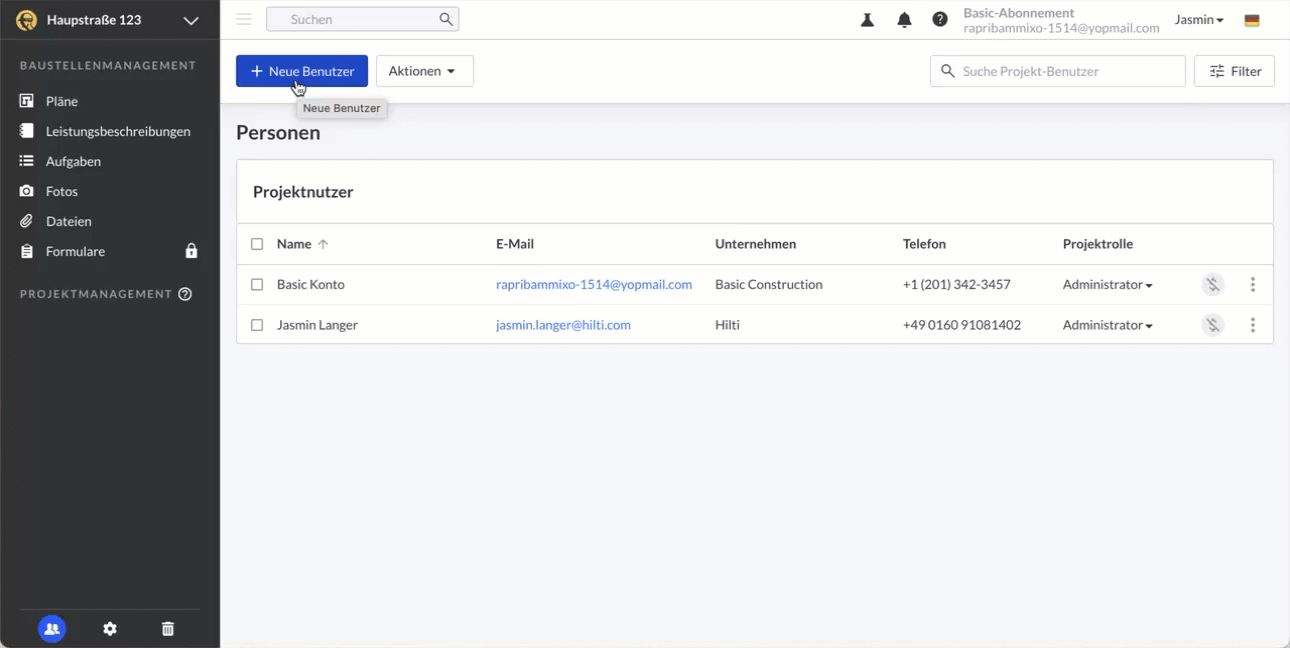The width and height of the screenshot is (1290, 648).
Task: Click the Neue Benutzer button
Action: click(302, 71)
